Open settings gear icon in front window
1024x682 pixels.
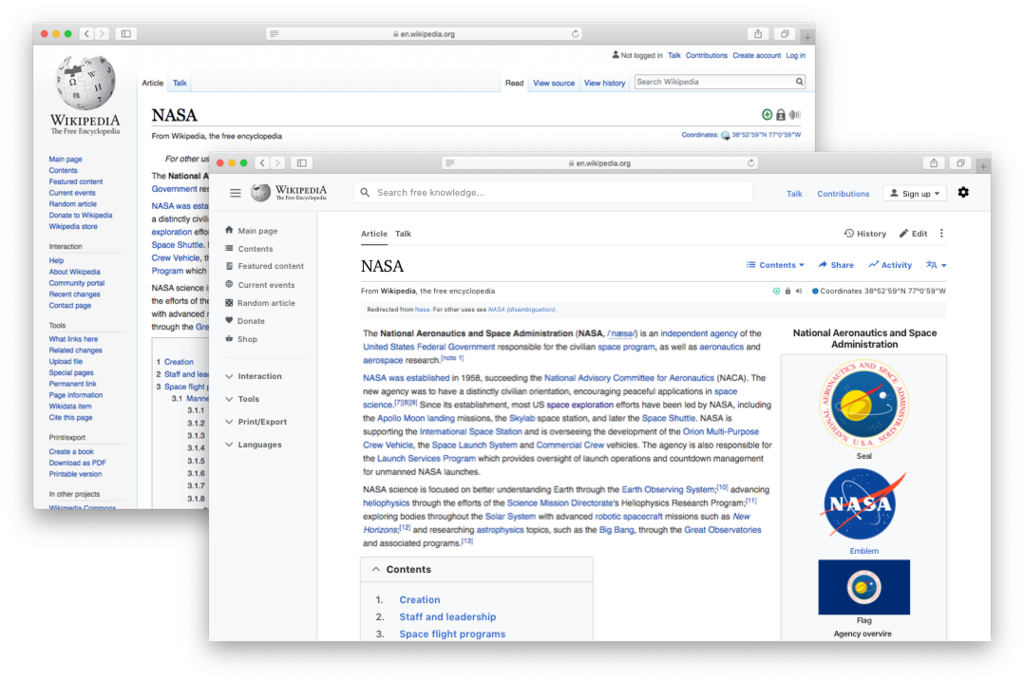[963, 193]
